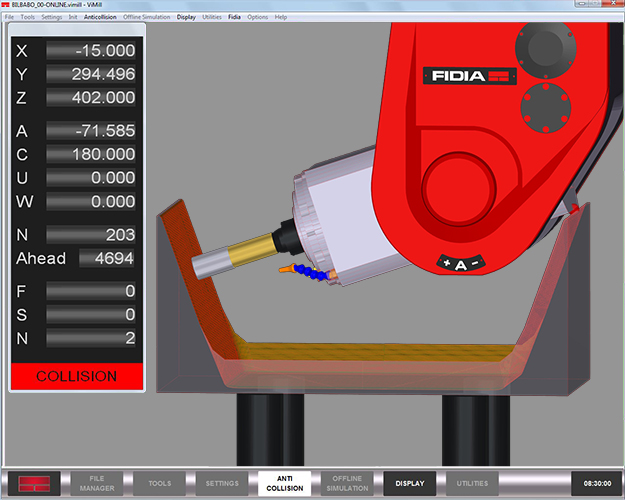The width and height of the screenshot is (625, 500).
Task: Open the Utilities bottom button
Action: 472,483
